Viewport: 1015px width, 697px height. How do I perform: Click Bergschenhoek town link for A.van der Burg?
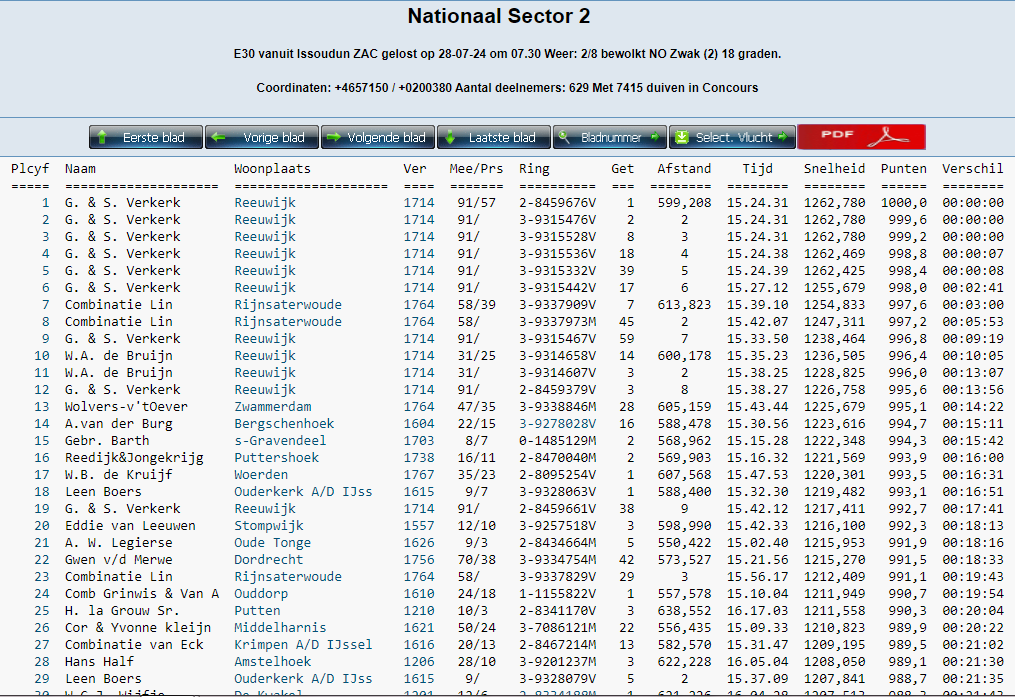tap(284, 424)
